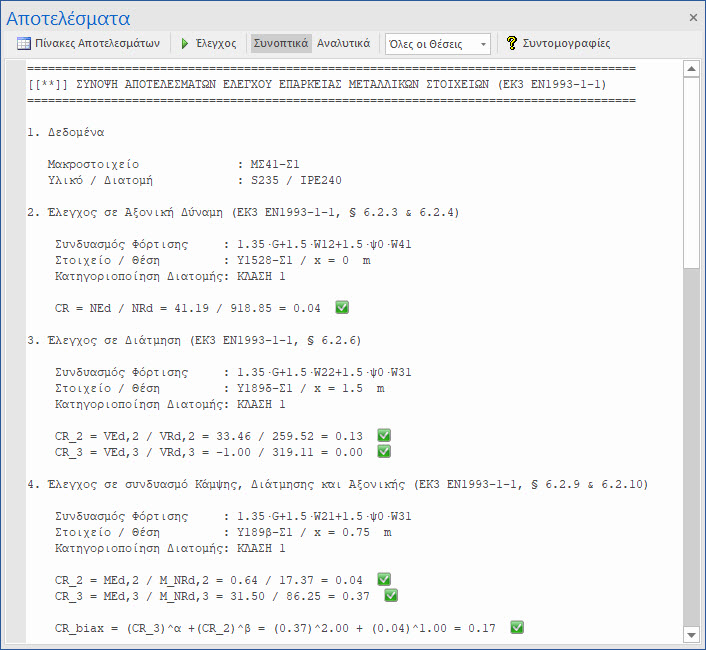Run the Έλεγχος check
Viewport: 706px width, 650px height.
(x=216, y=44)
